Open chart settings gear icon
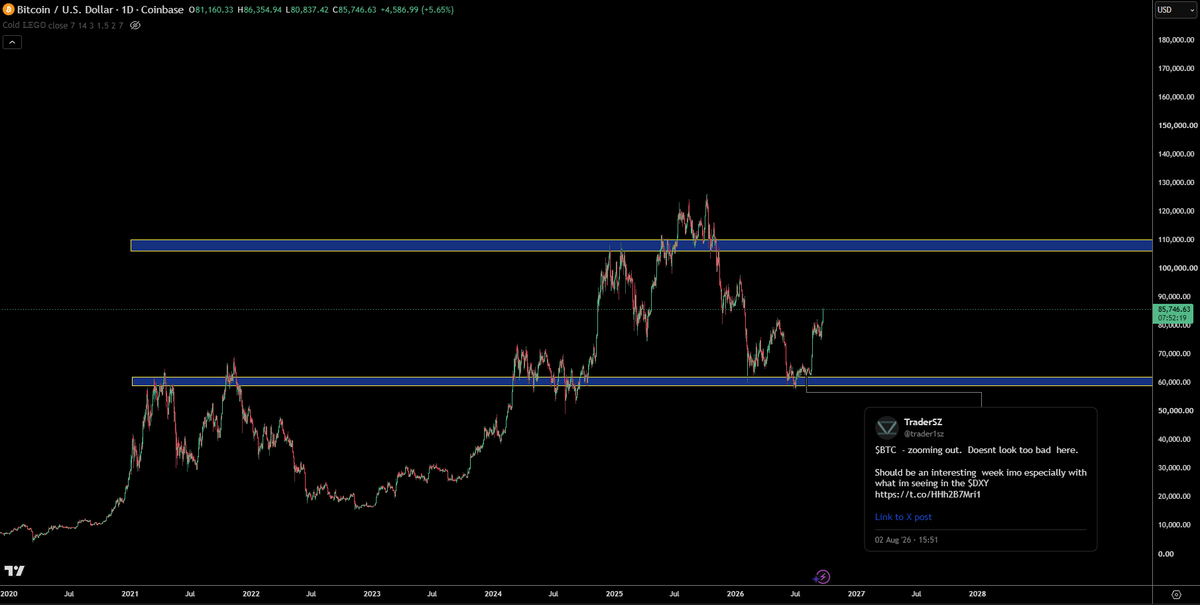Screen dimensions: 1200x605 click(x=1174, y=593)
